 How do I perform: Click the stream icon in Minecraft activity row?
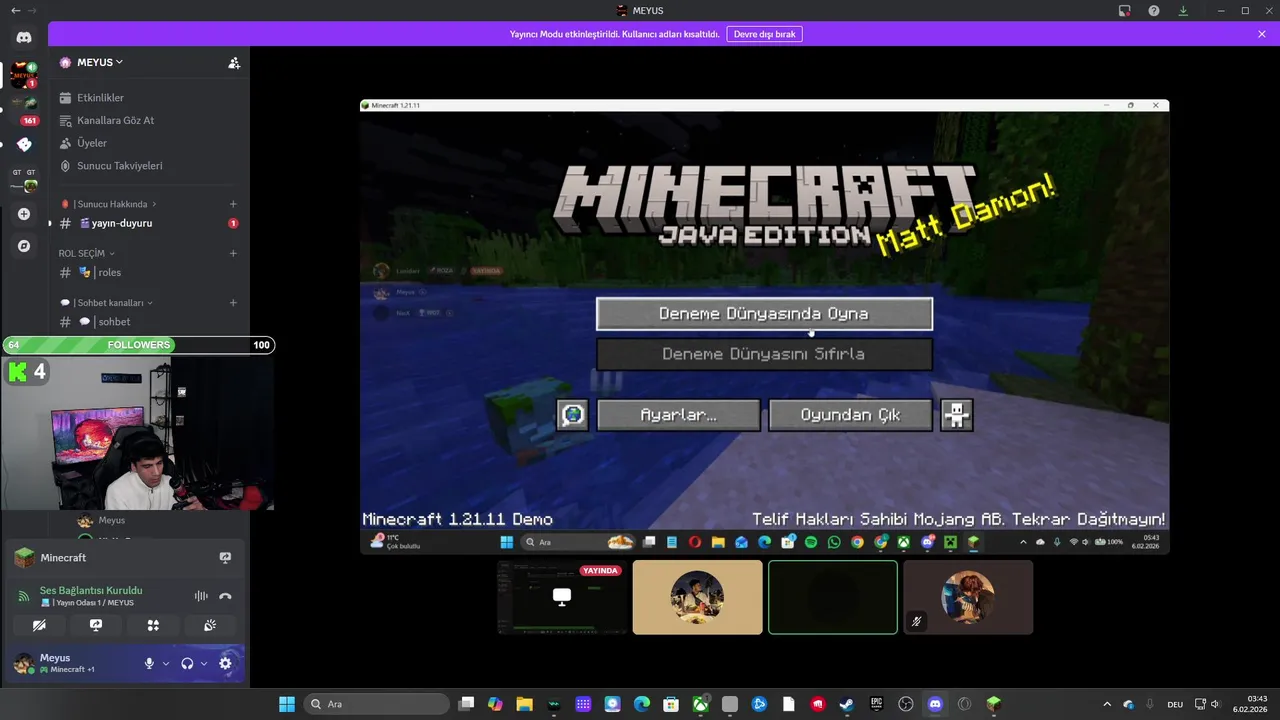coord(225,557)
